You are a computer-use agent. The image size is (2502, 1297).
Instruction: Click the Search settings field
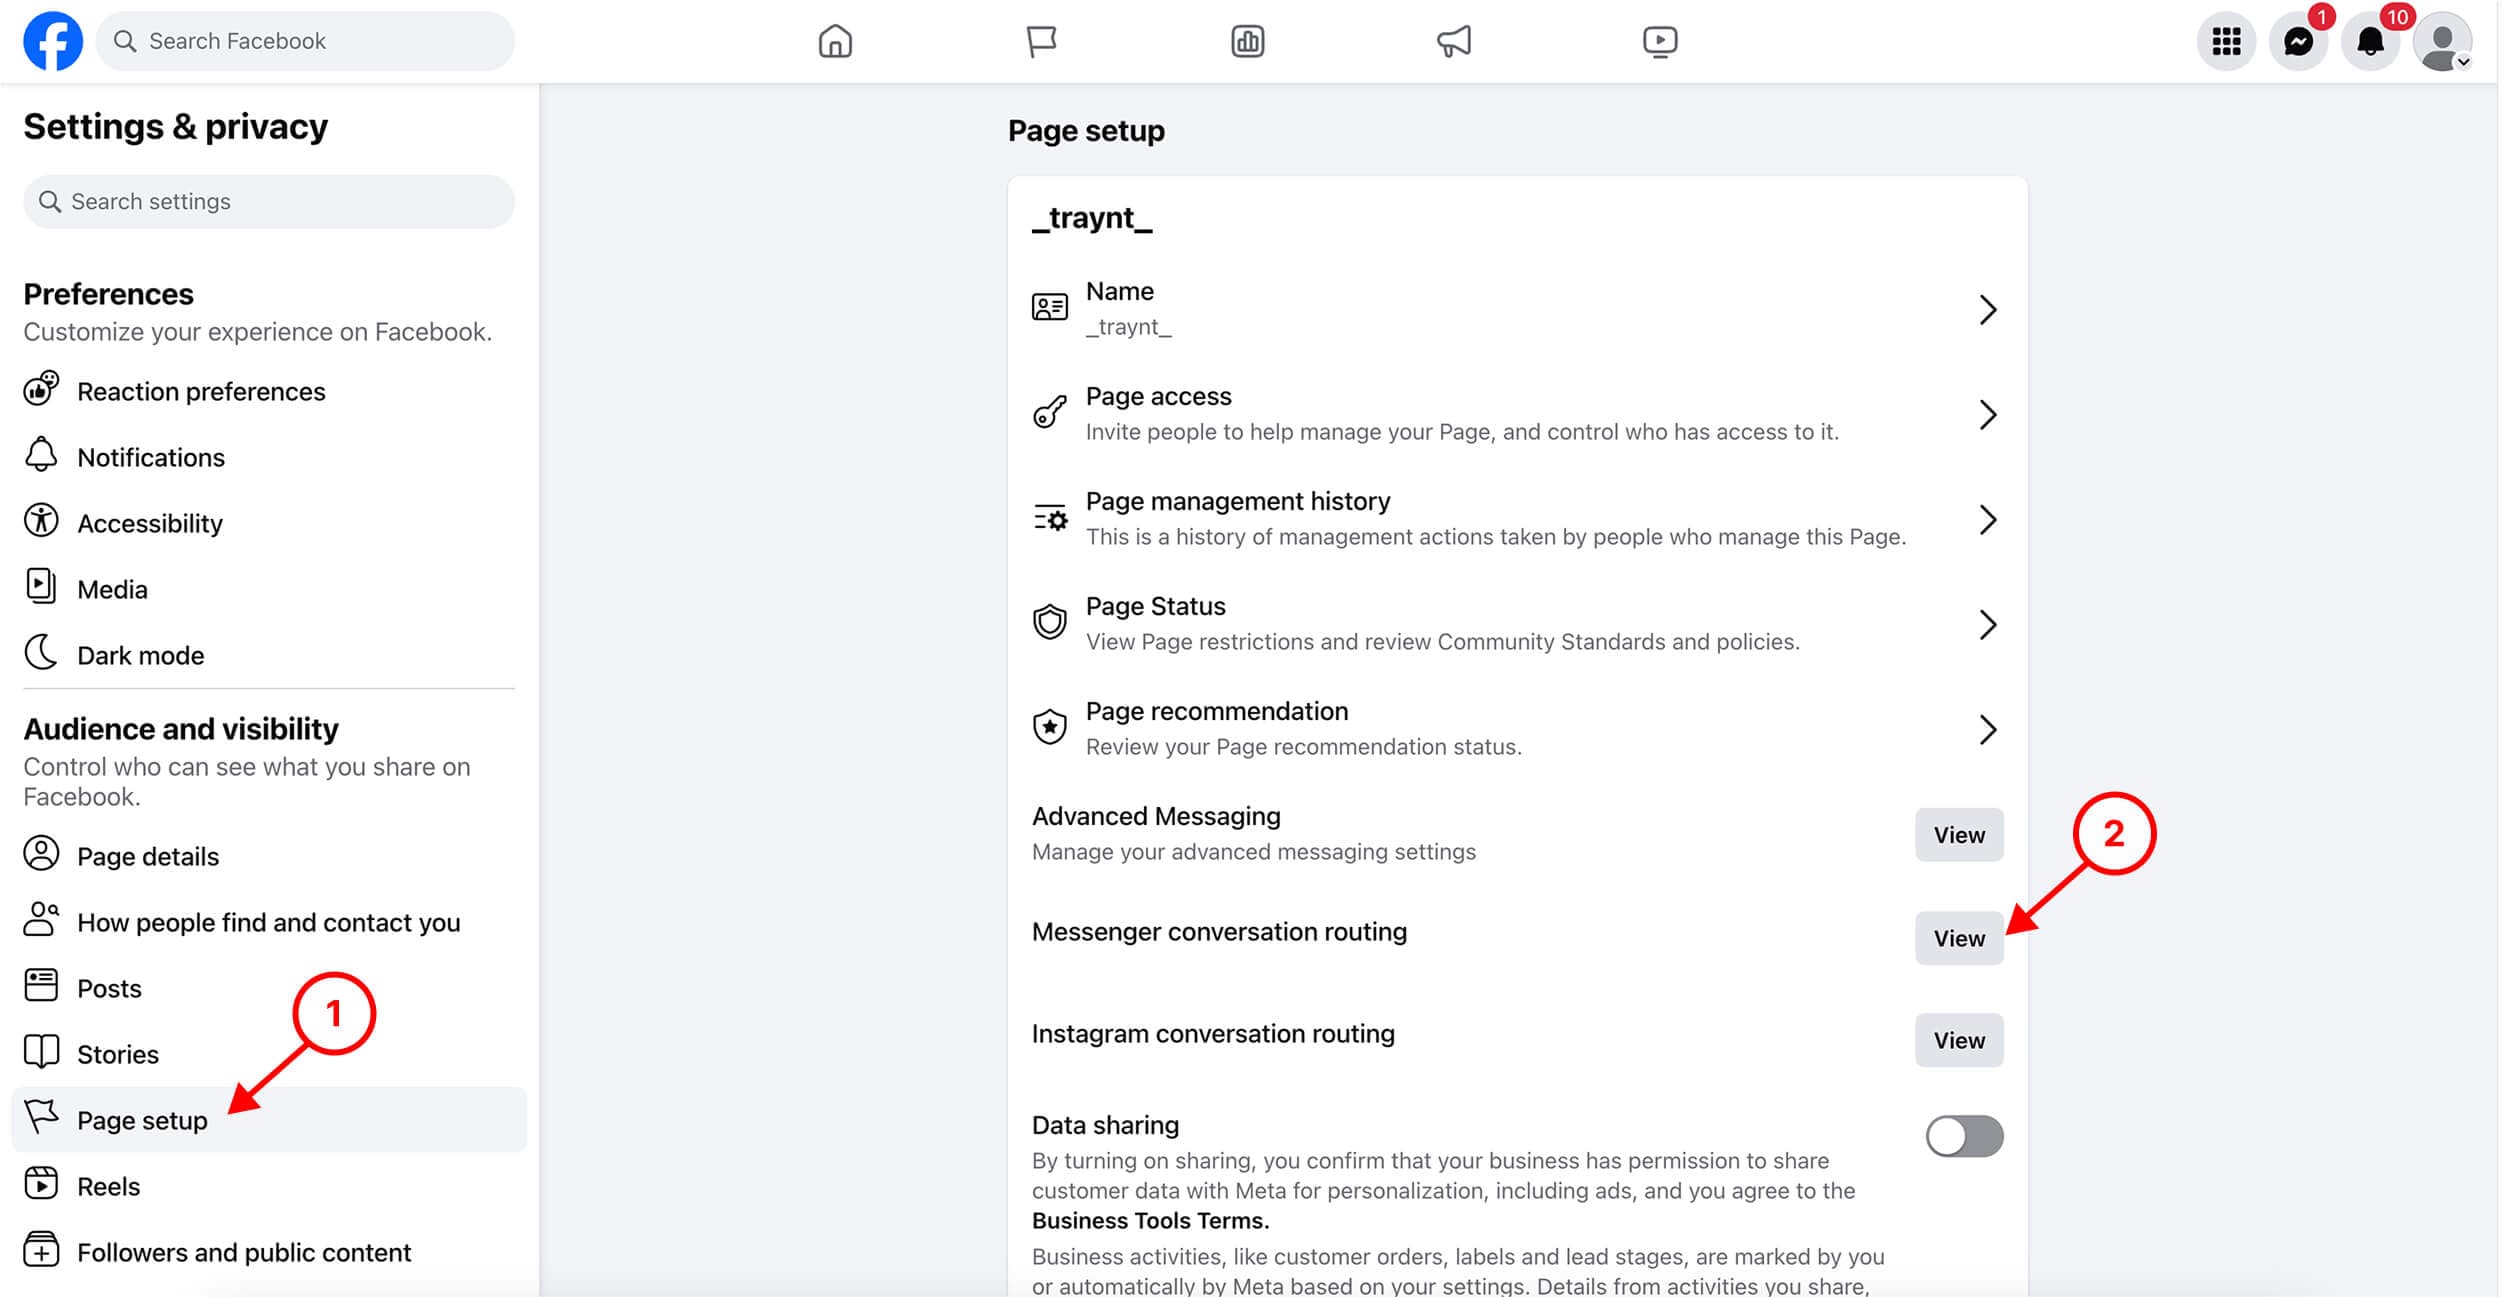point(269,202)
